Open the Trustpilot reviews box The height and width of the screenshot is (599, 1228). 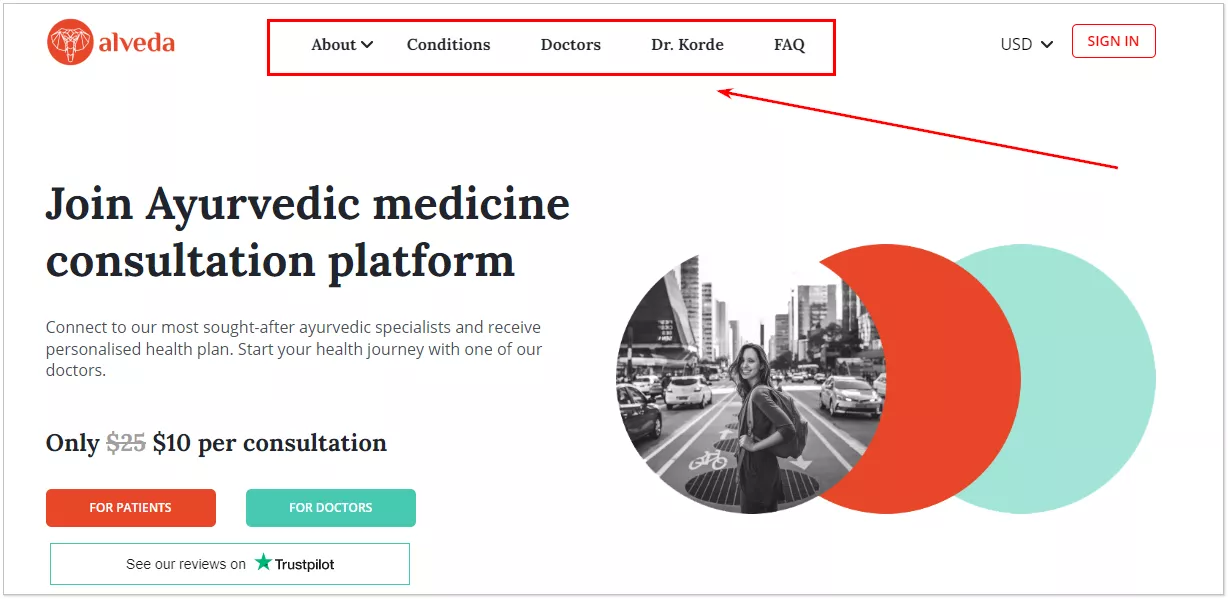click(230, 564)
